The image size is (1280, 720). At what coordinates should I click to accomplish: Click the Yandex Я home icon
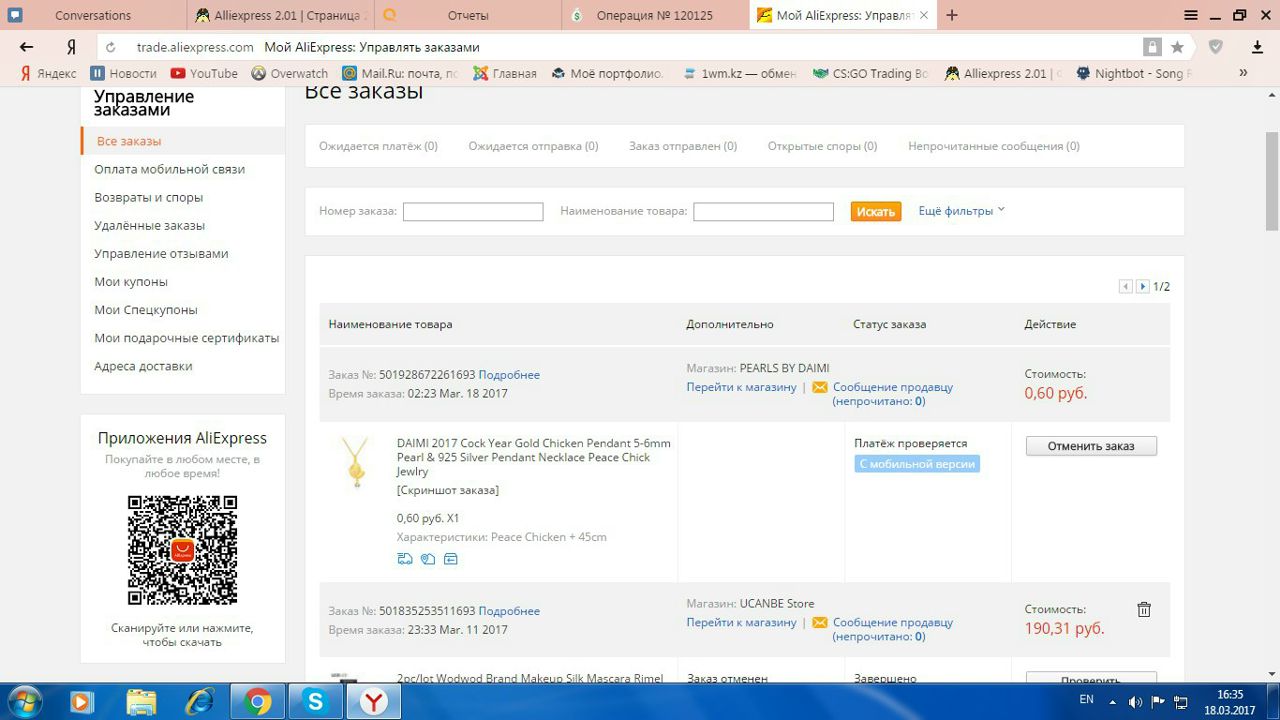[x=71, y=47]
